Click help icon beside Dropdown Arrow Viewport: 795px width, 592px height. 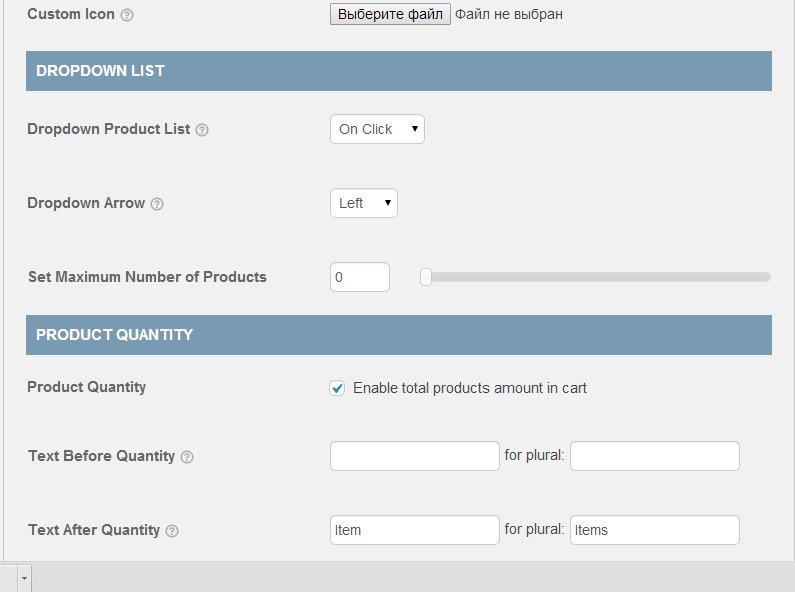pyautogui.click(x=157, y=204)
